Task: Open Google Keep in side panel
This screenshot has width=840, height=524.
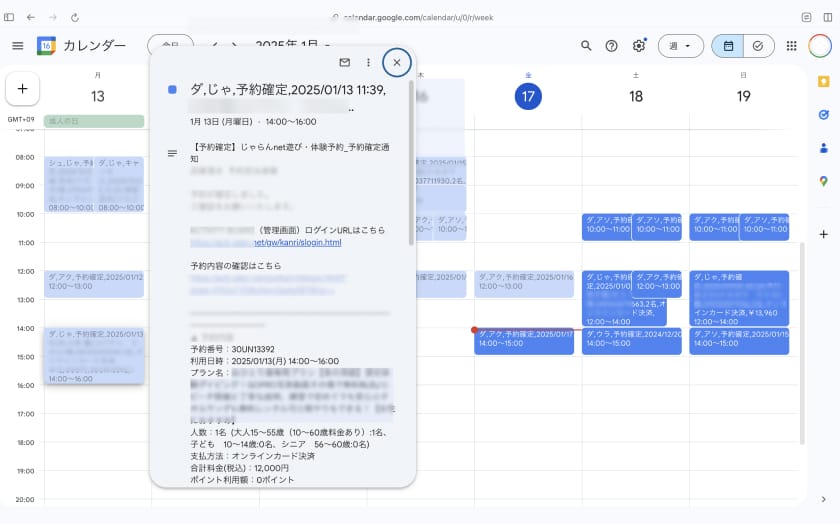Action: [x=823, y=82]
